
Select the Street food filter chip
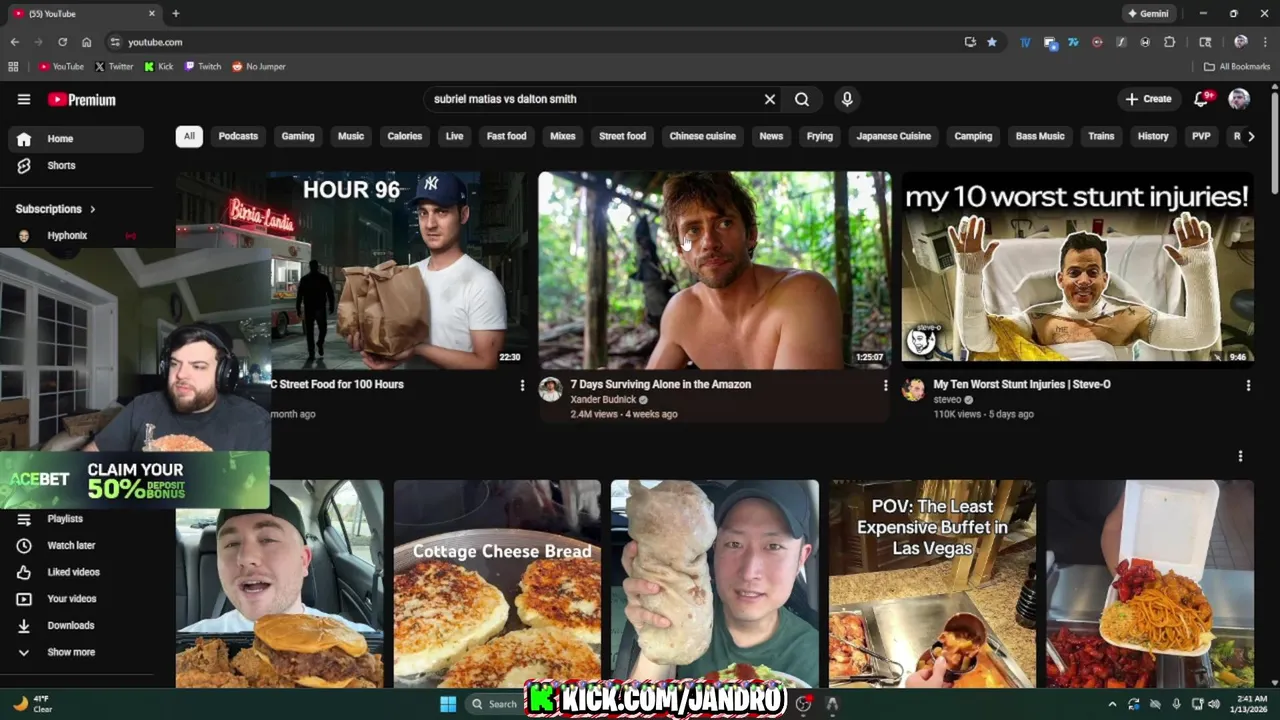coord(622,136)
